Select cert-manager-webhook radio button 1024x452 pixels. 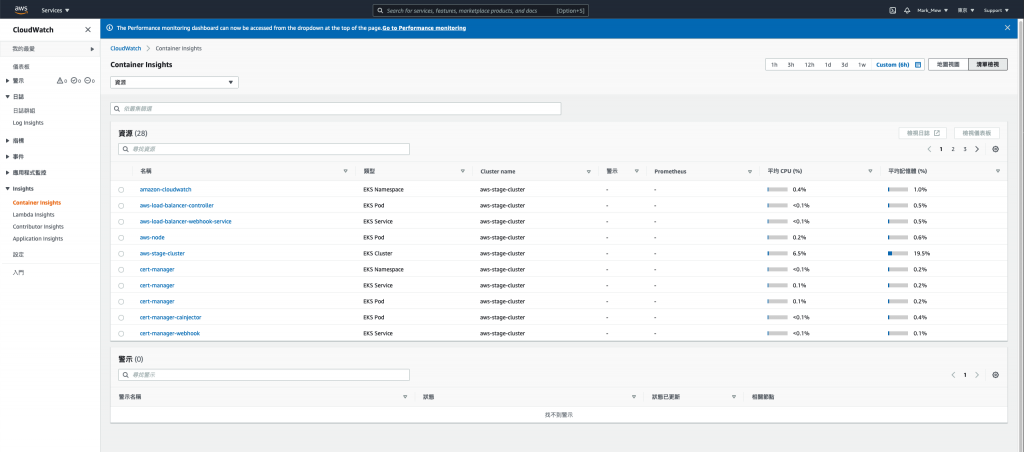point(121,334)
